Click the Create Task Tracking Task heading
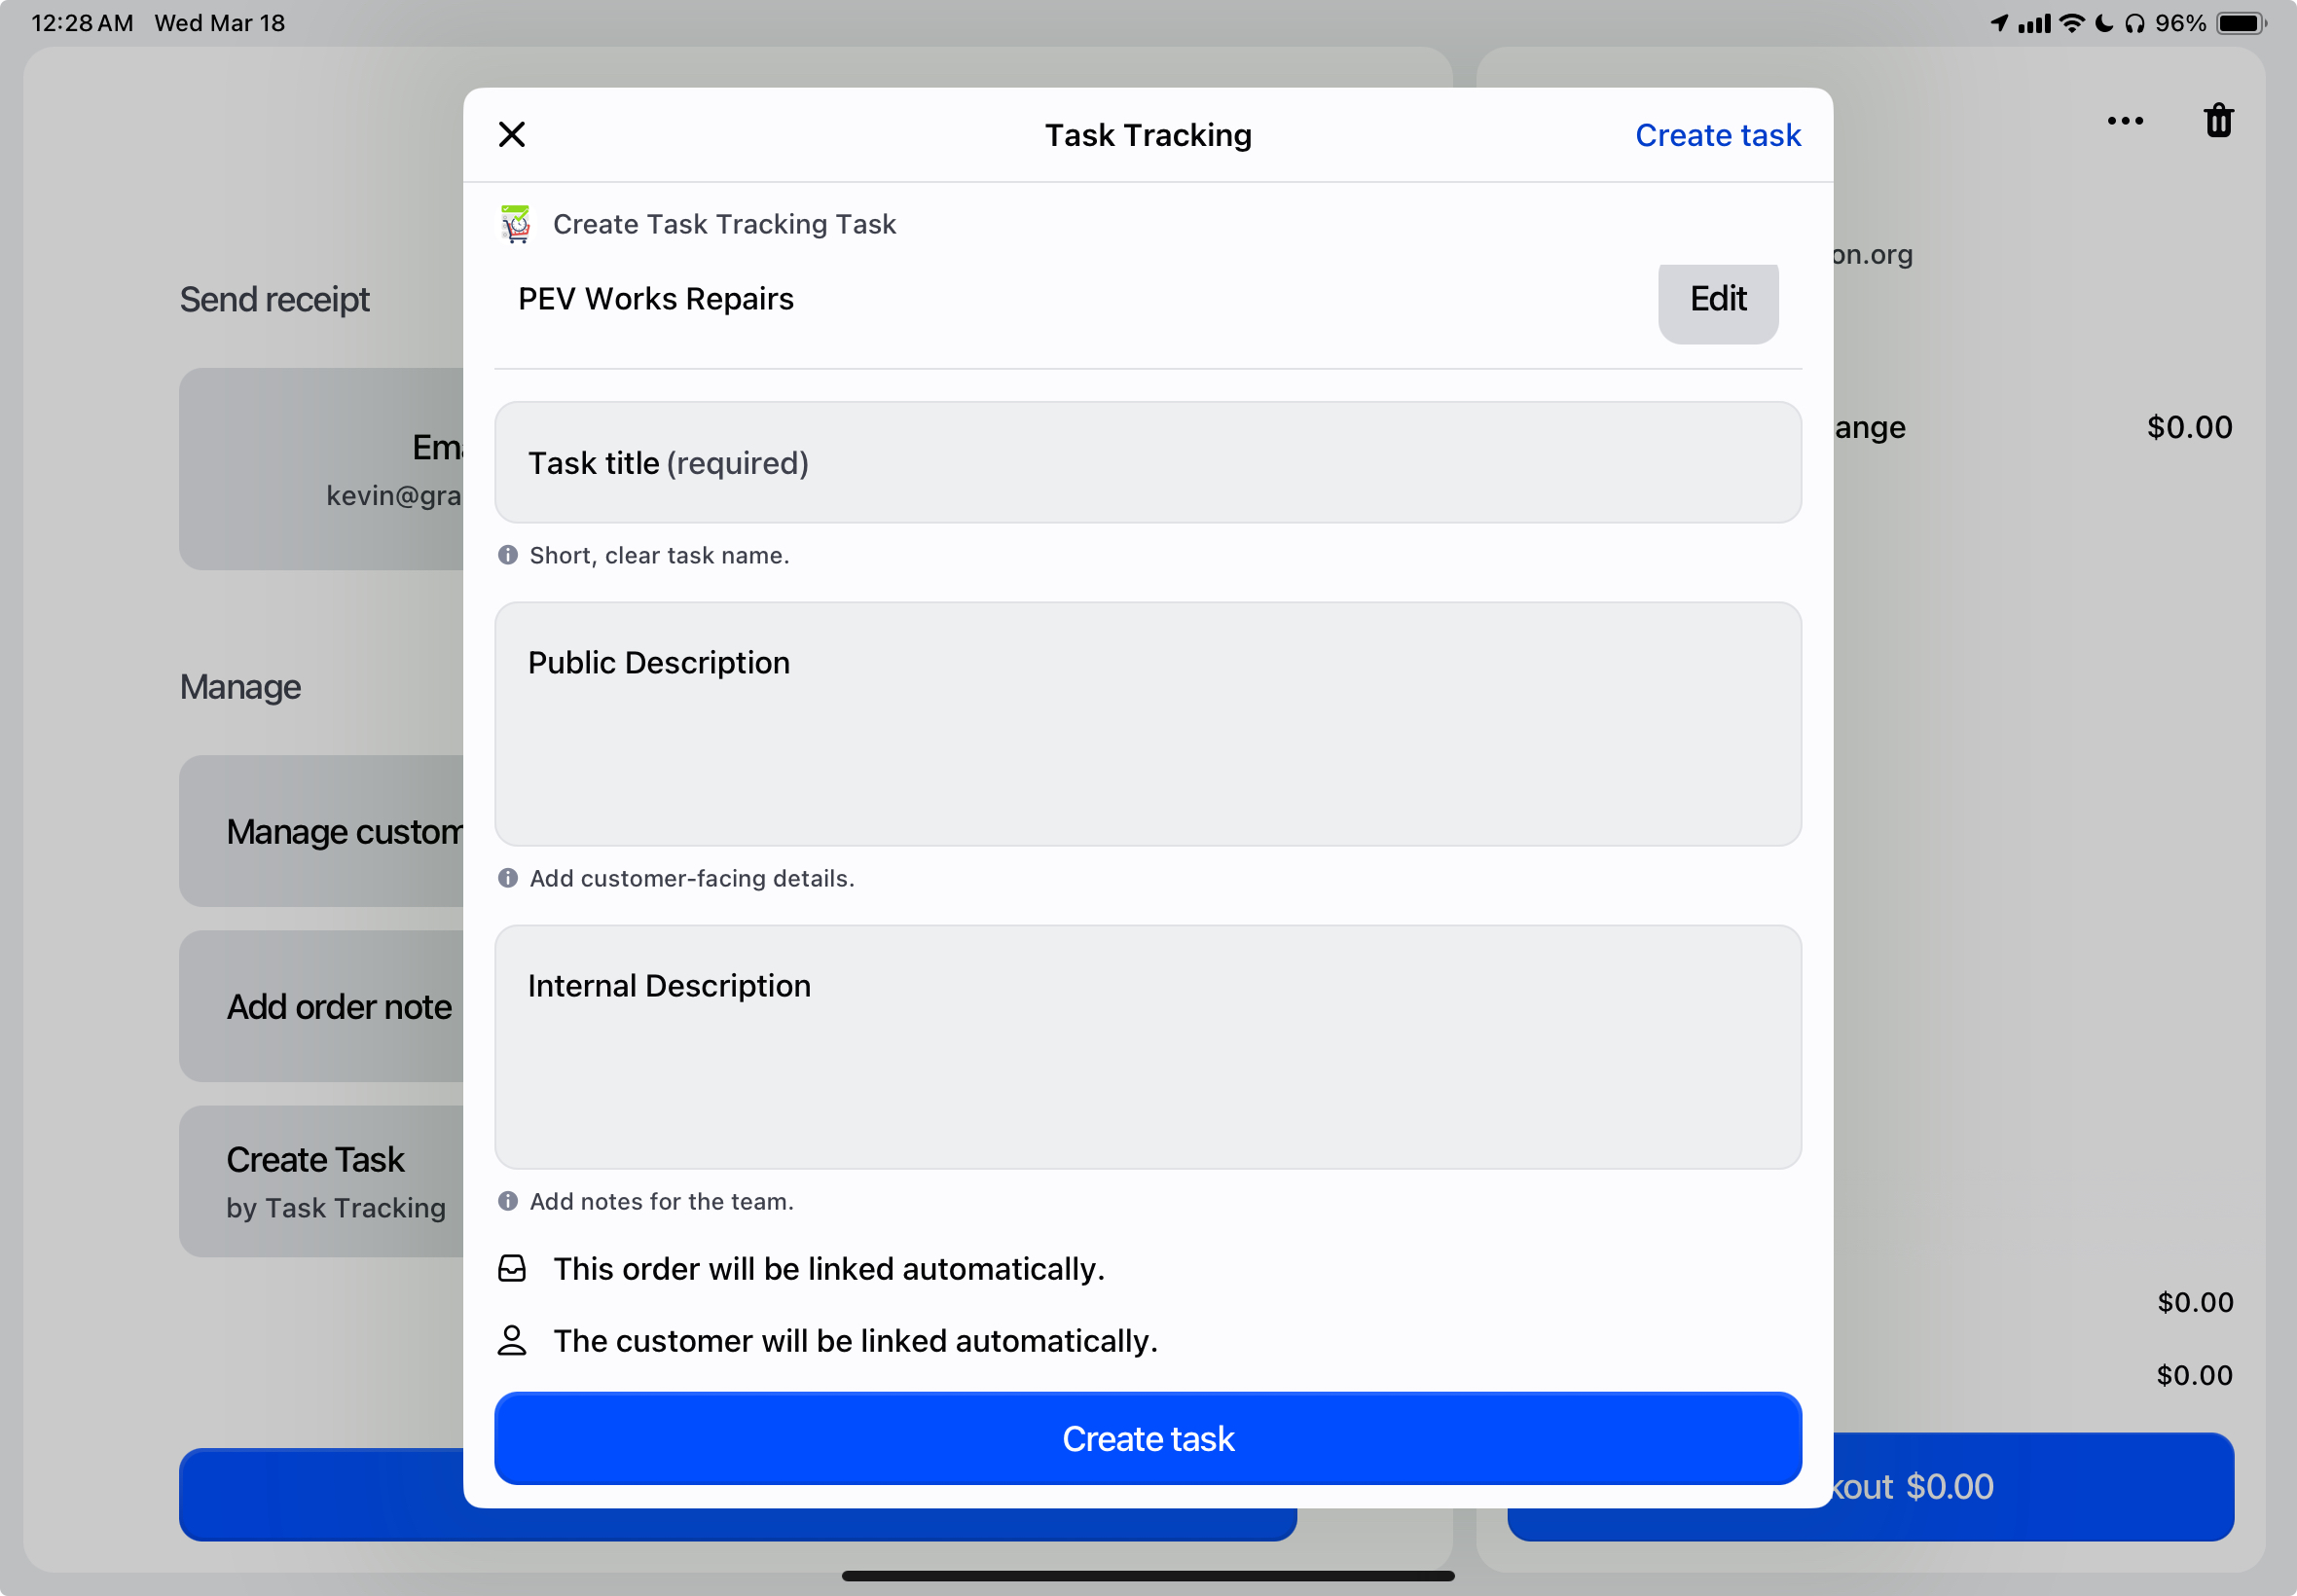Image resolution: width=2297 pixels, height=1596 pixels. [724, 224]
